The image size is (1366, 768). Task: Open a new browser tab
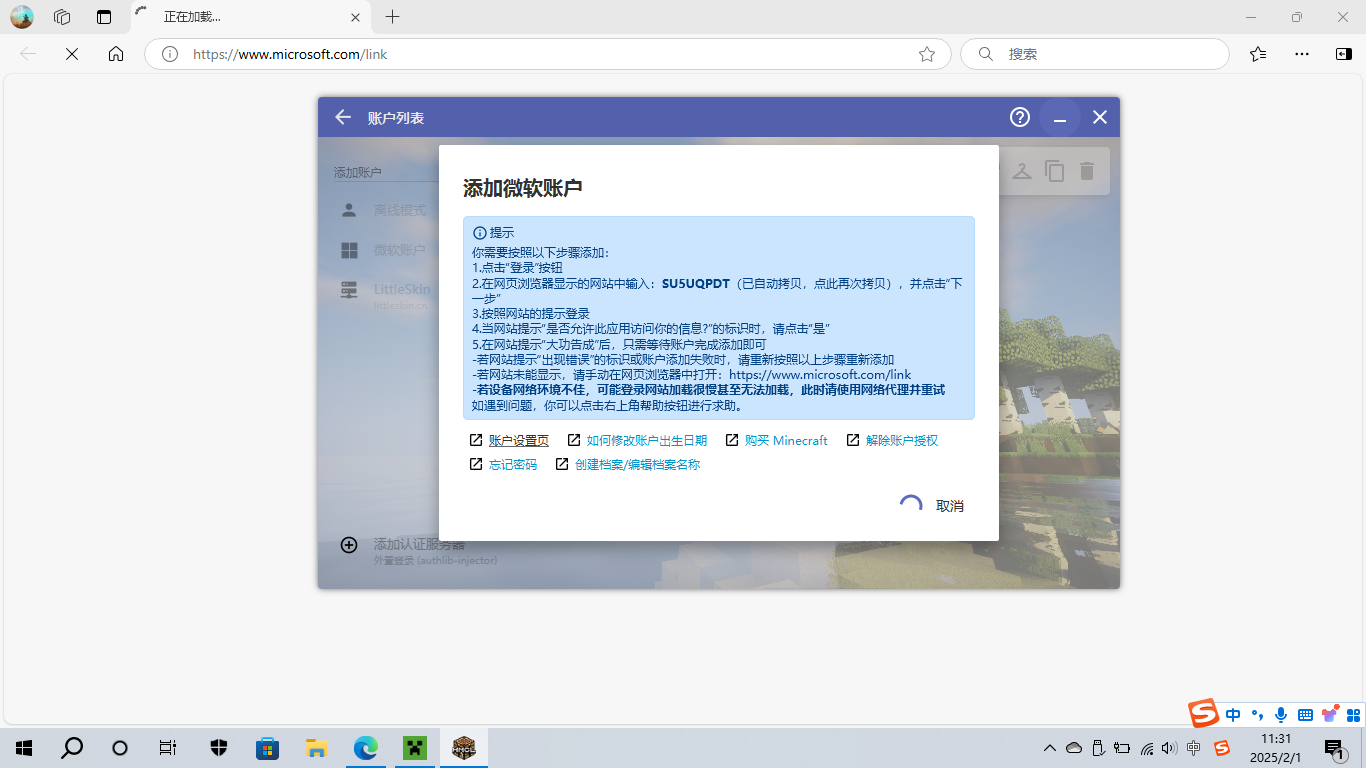pos(393,17)
